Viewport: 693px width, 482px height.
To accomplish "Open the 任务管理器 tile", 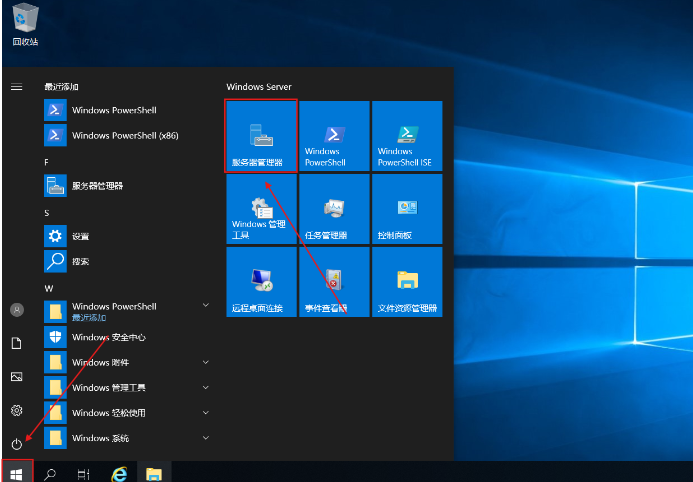I will coord(333,210).
